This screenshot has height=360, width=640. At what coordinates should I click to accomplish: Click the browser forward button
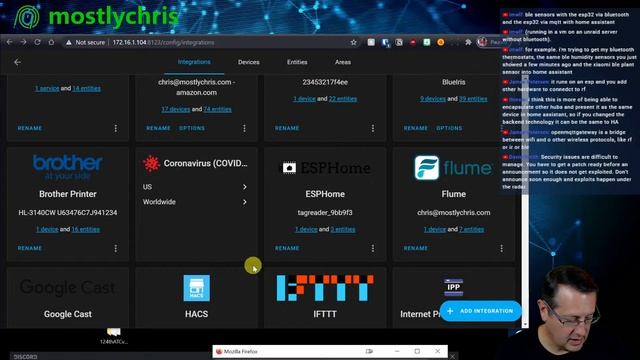click(23, 42)
